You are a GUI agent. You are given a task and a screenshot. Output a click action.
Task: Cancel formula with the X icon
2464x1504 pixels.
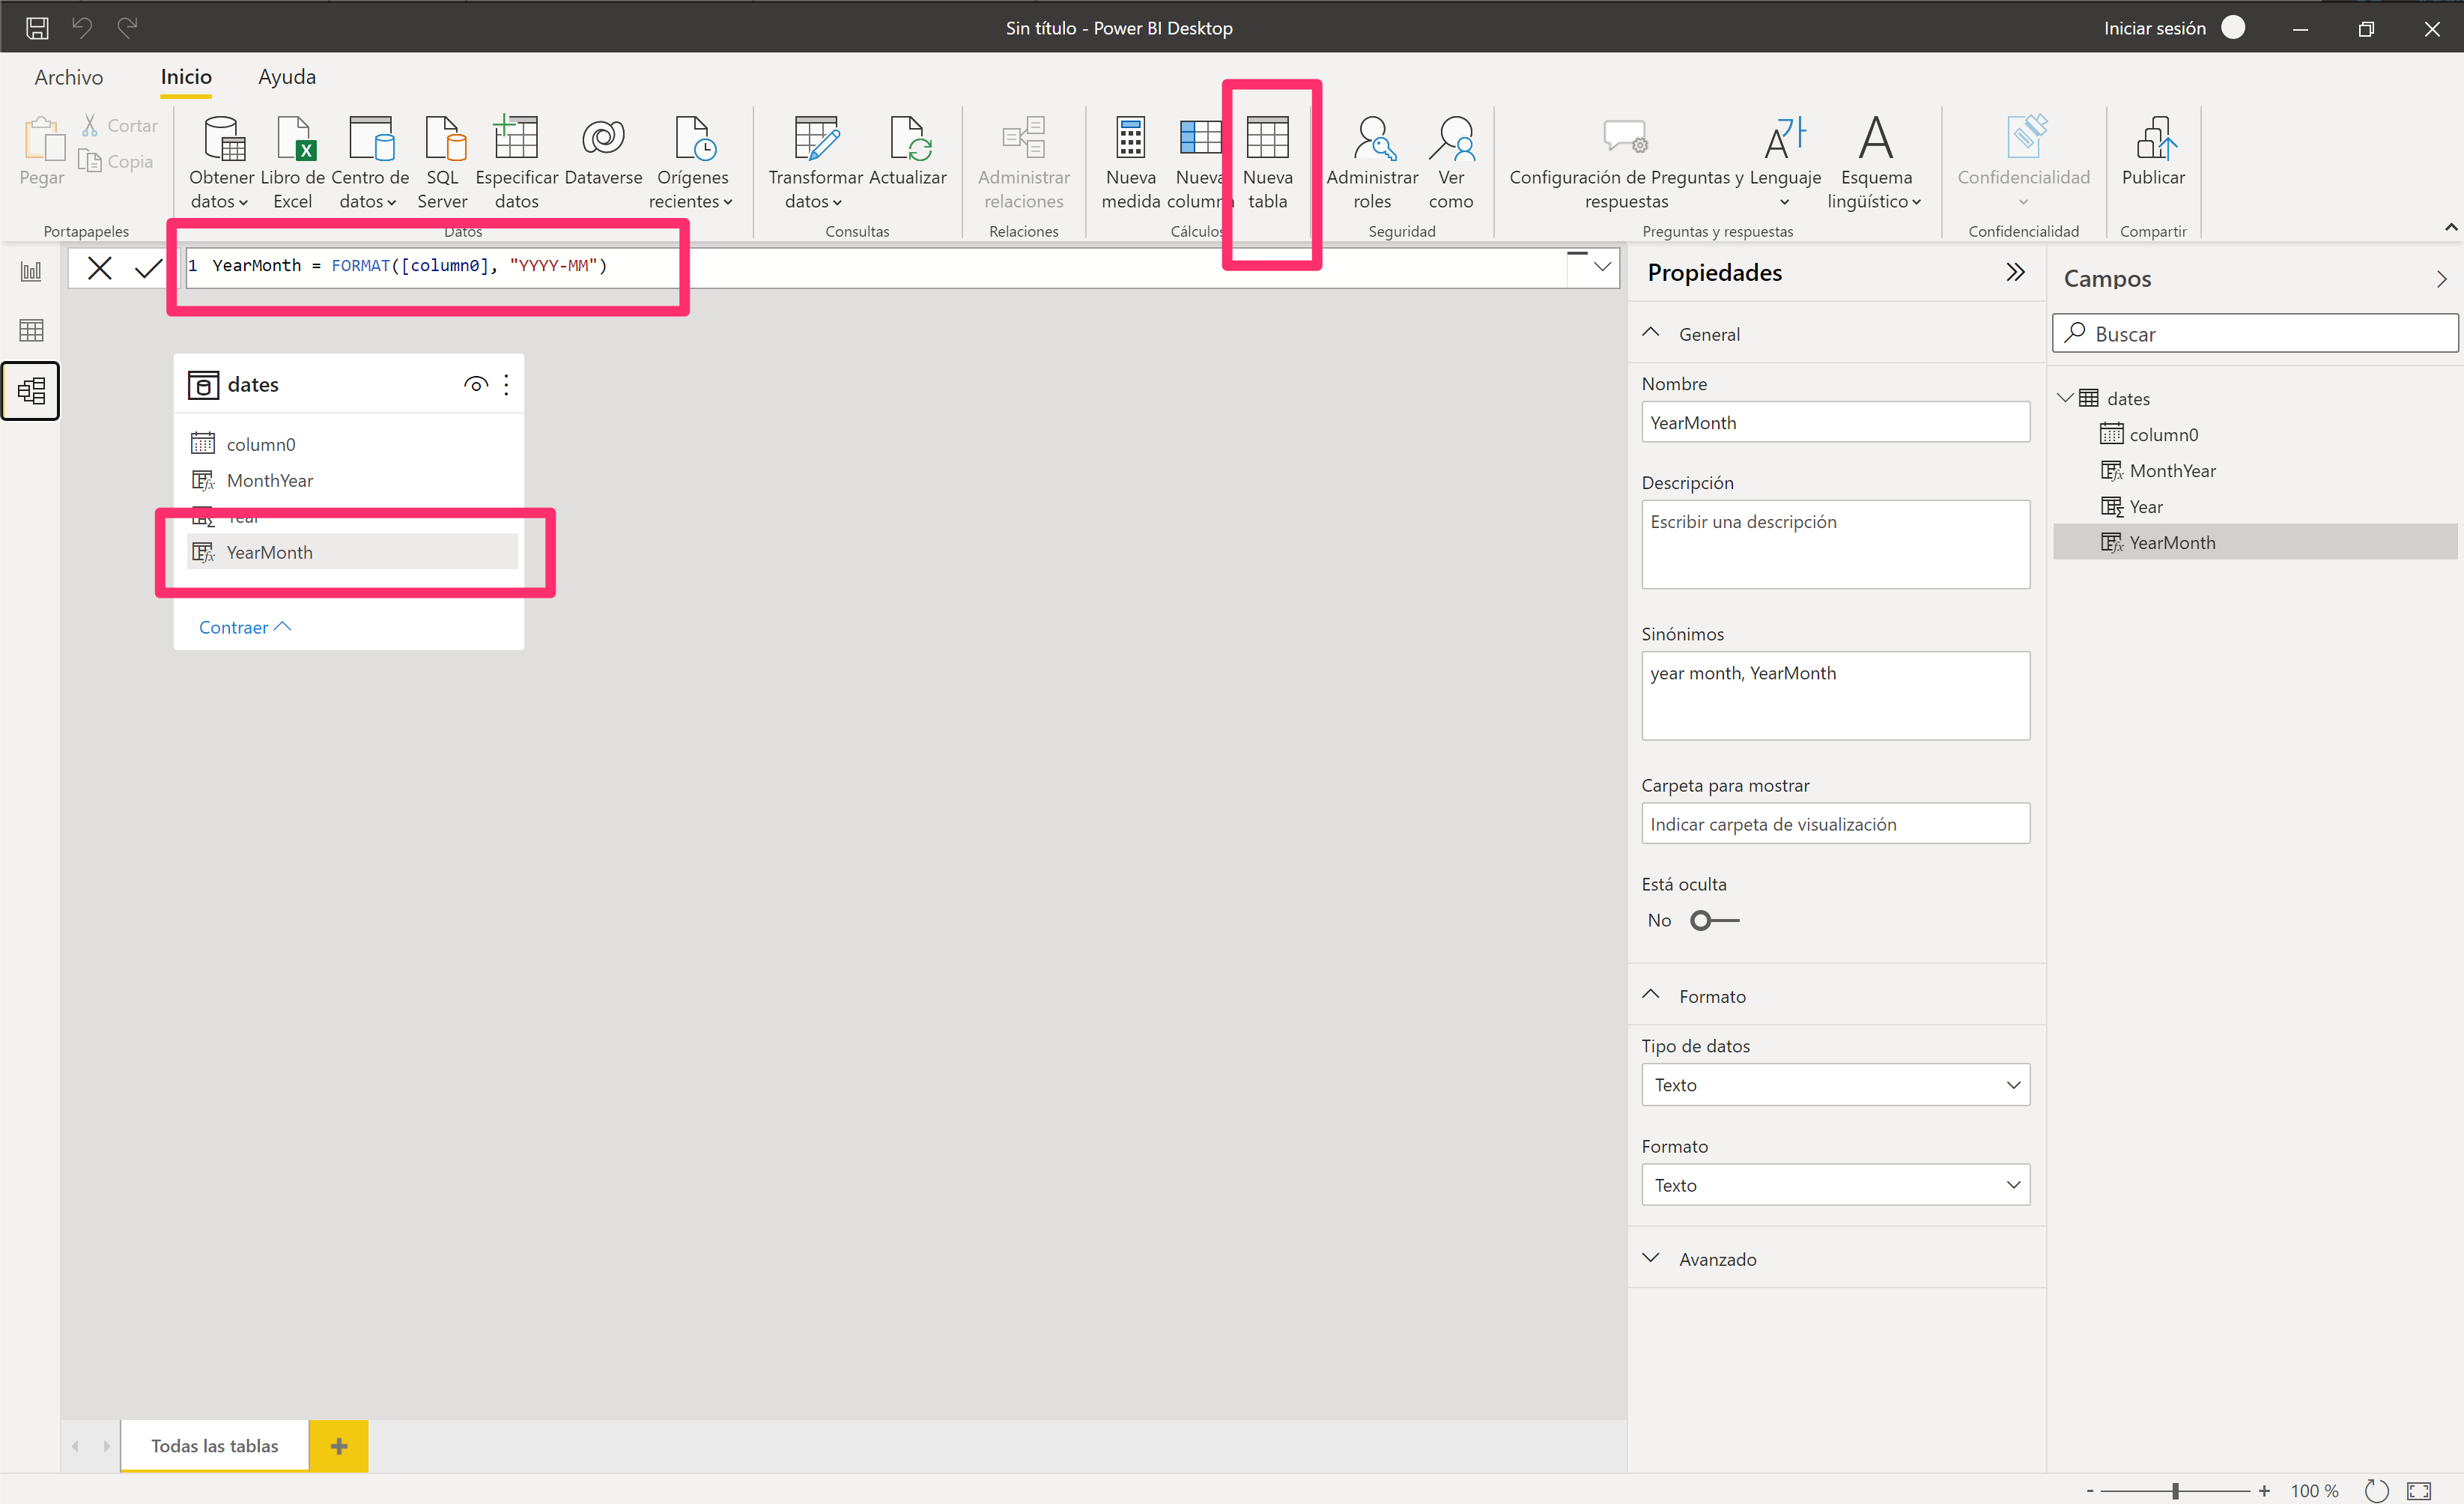(x=100, y=268)
